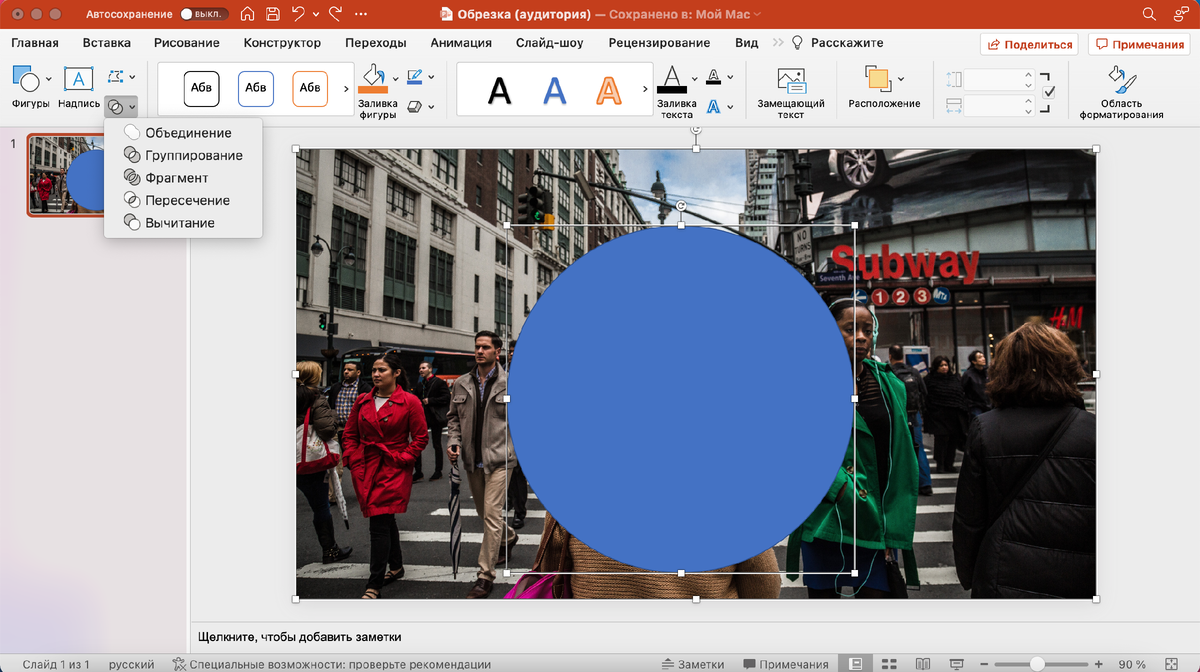Expand the shape fill color dropdown
The image size is (1200, 672).
(395, 79)
